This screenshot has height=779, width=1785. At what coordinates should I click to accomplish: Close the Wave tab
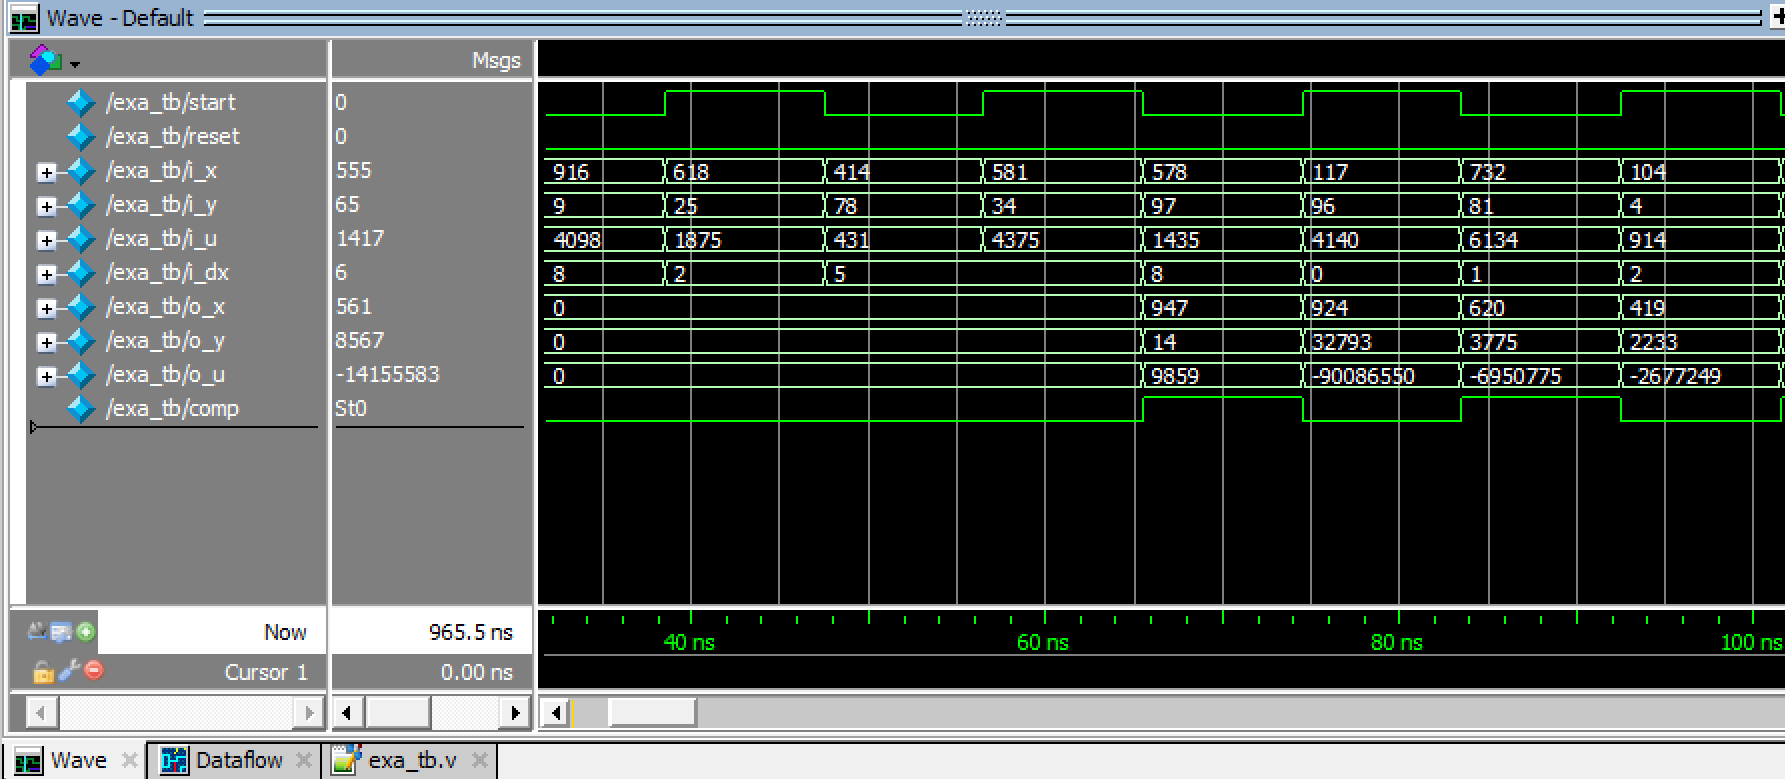pyautogui.click(x=128, y=760)
